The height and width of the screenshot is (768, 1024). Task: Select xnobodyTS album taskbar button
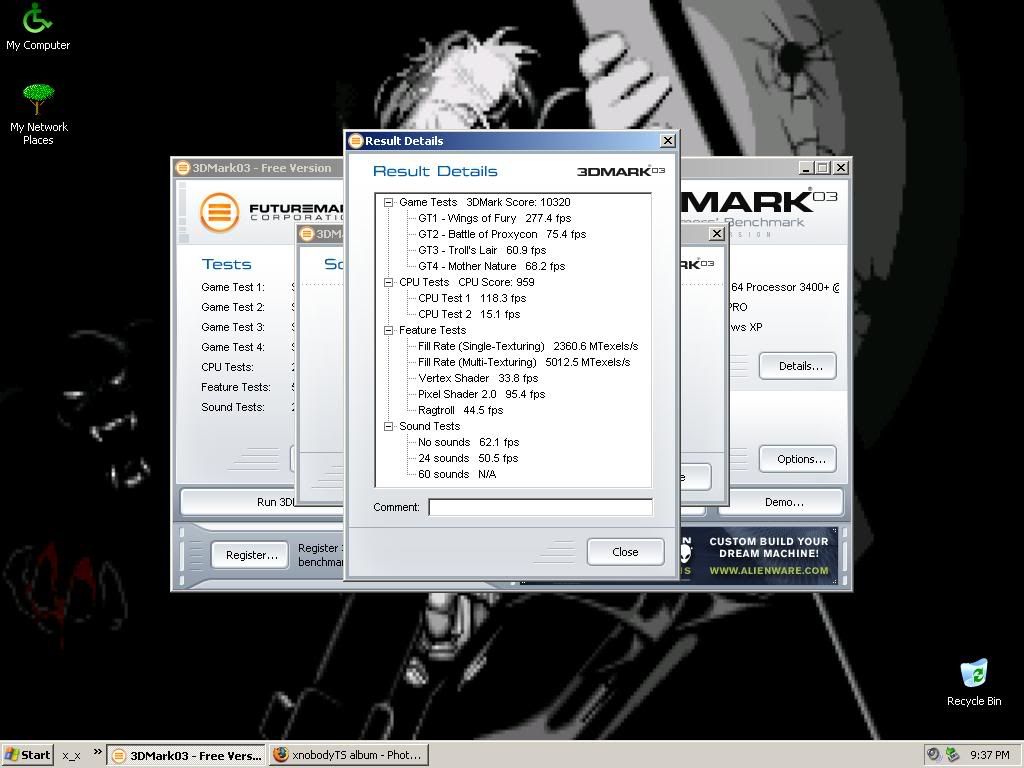(x=348, y=755)
